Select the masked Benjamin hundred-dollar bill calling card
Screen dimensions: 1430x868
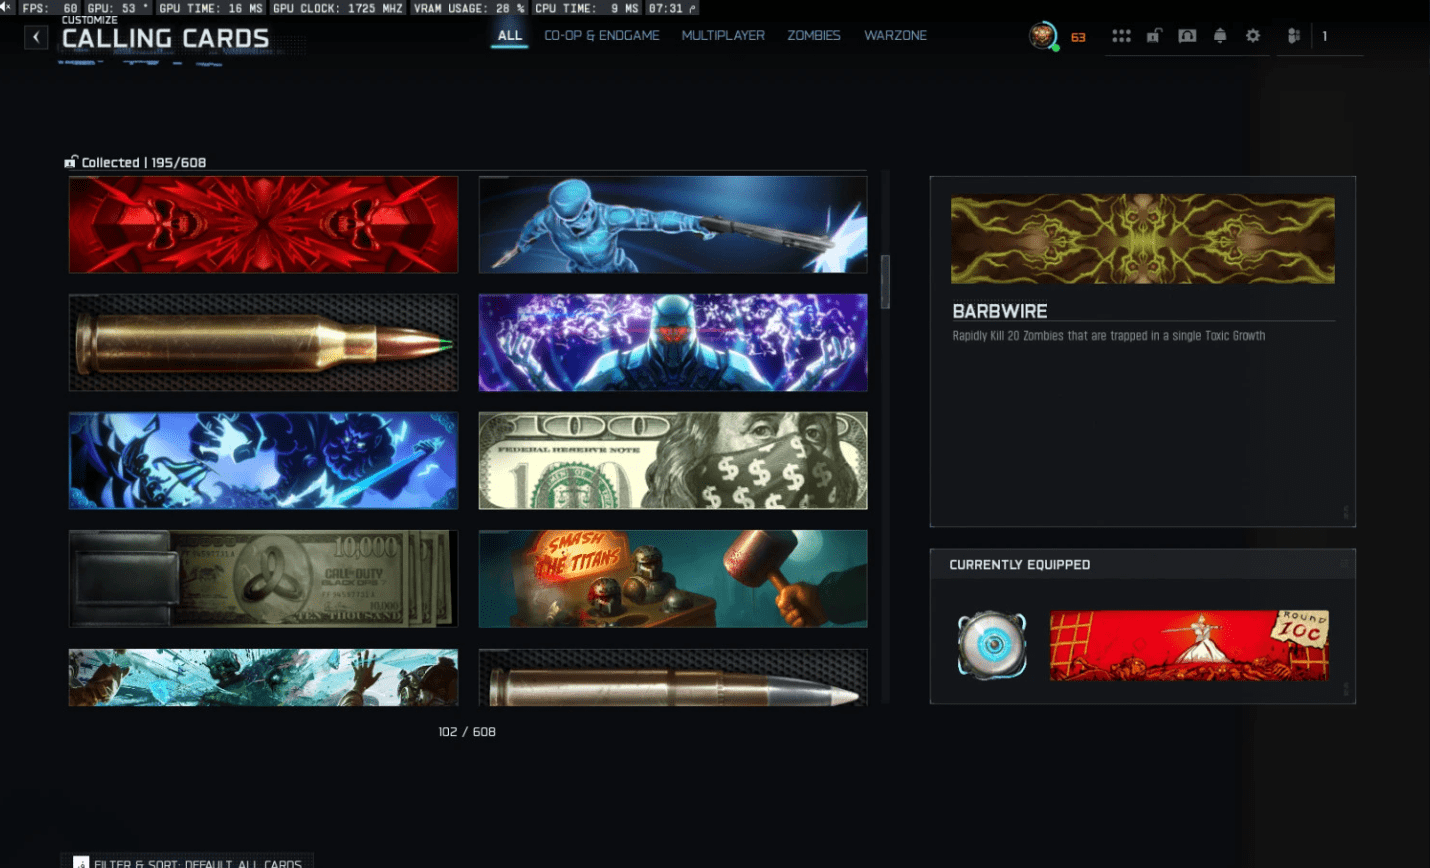(x=672, y=460)
